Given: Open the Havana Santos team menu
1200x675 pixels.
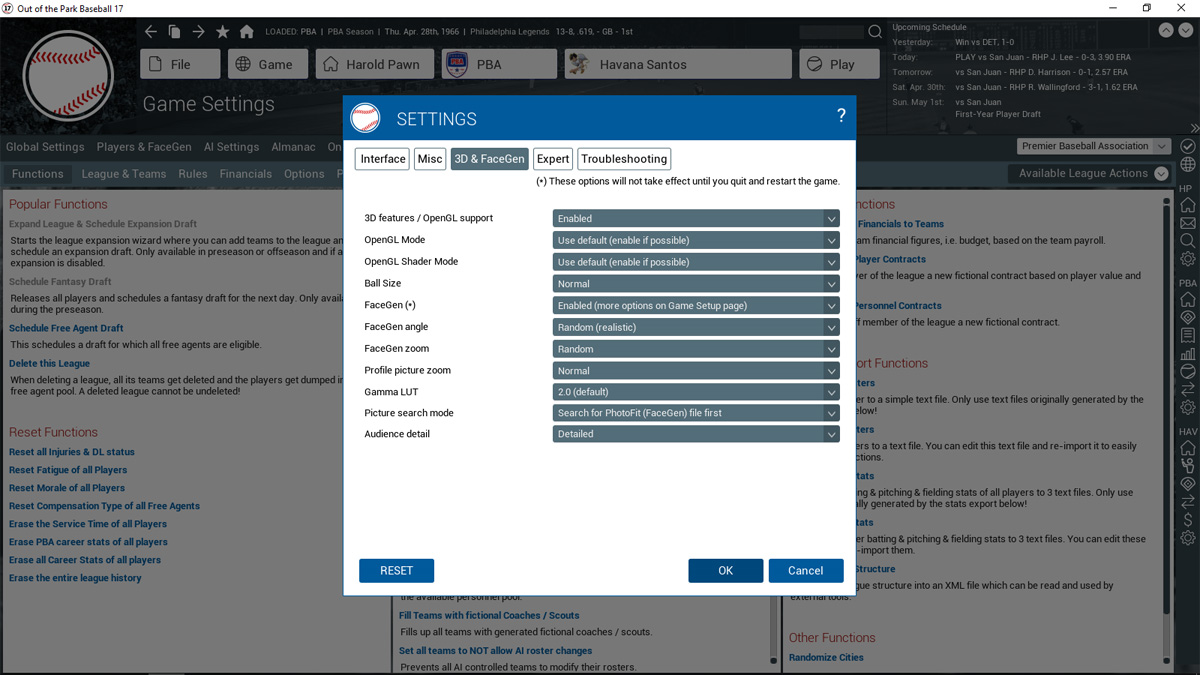Looking at the screenshot, I should (677, 64).
